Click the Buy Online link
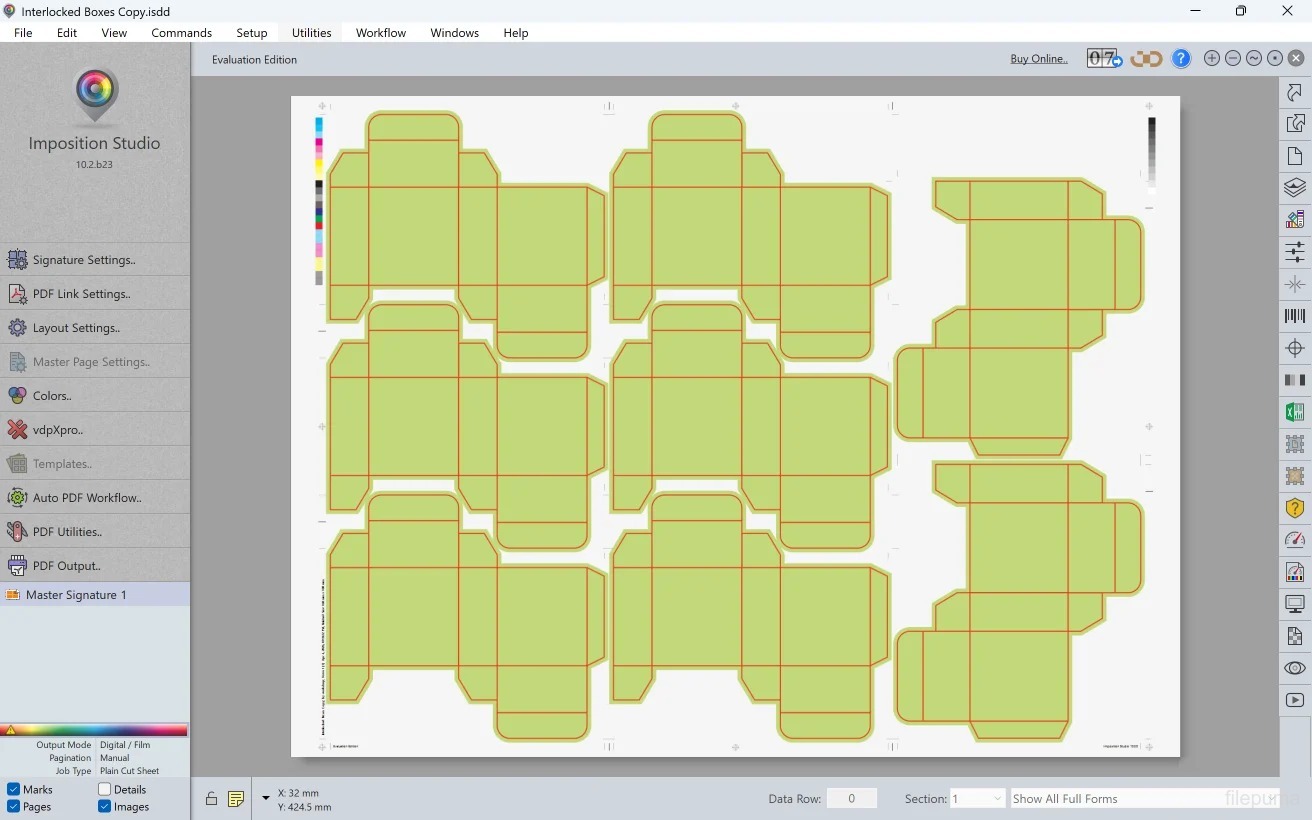Image resolution: width=1312 pixels, height=820 pixels. tap(1038, 59)
